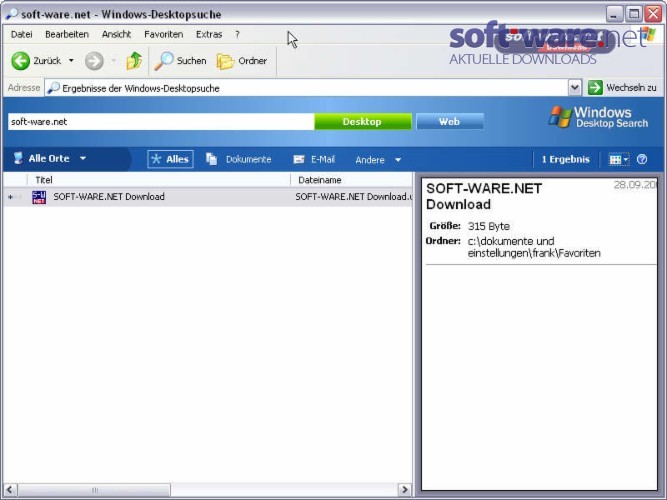
Task: Open the Datei menu
Action: click(x=21, y=34)
